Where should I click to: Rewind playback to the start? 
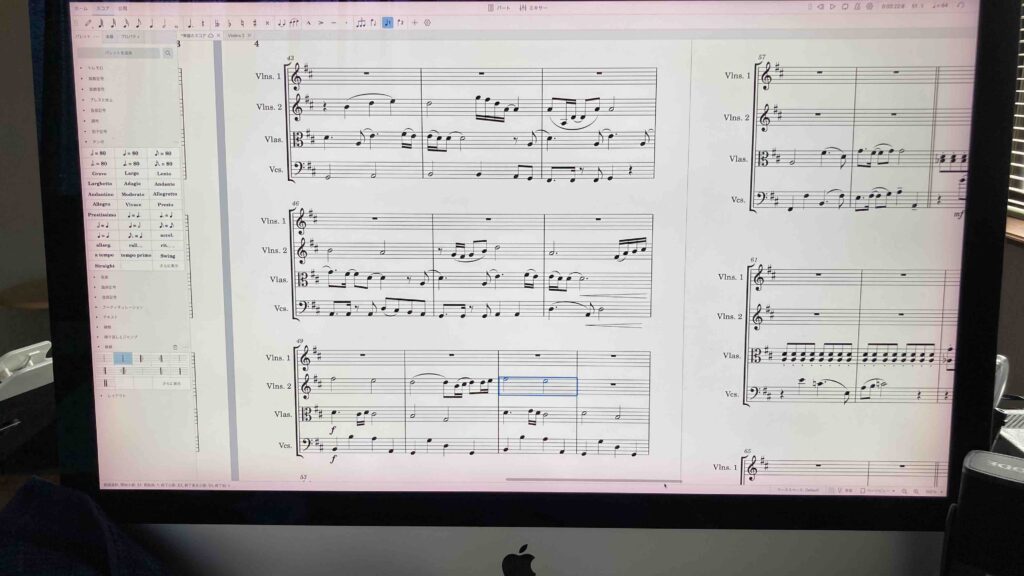point(821,7)
